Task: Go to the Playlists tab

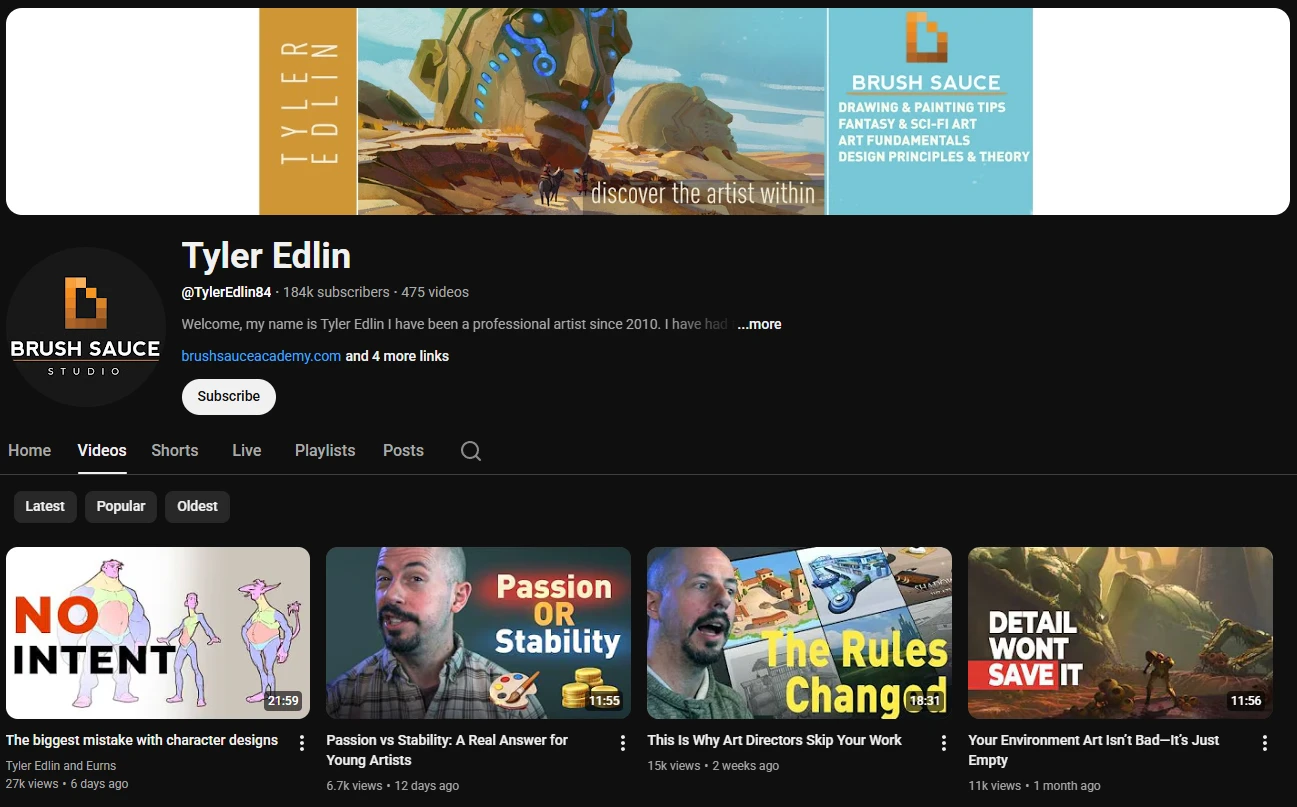Action: [x=325, y=450]
